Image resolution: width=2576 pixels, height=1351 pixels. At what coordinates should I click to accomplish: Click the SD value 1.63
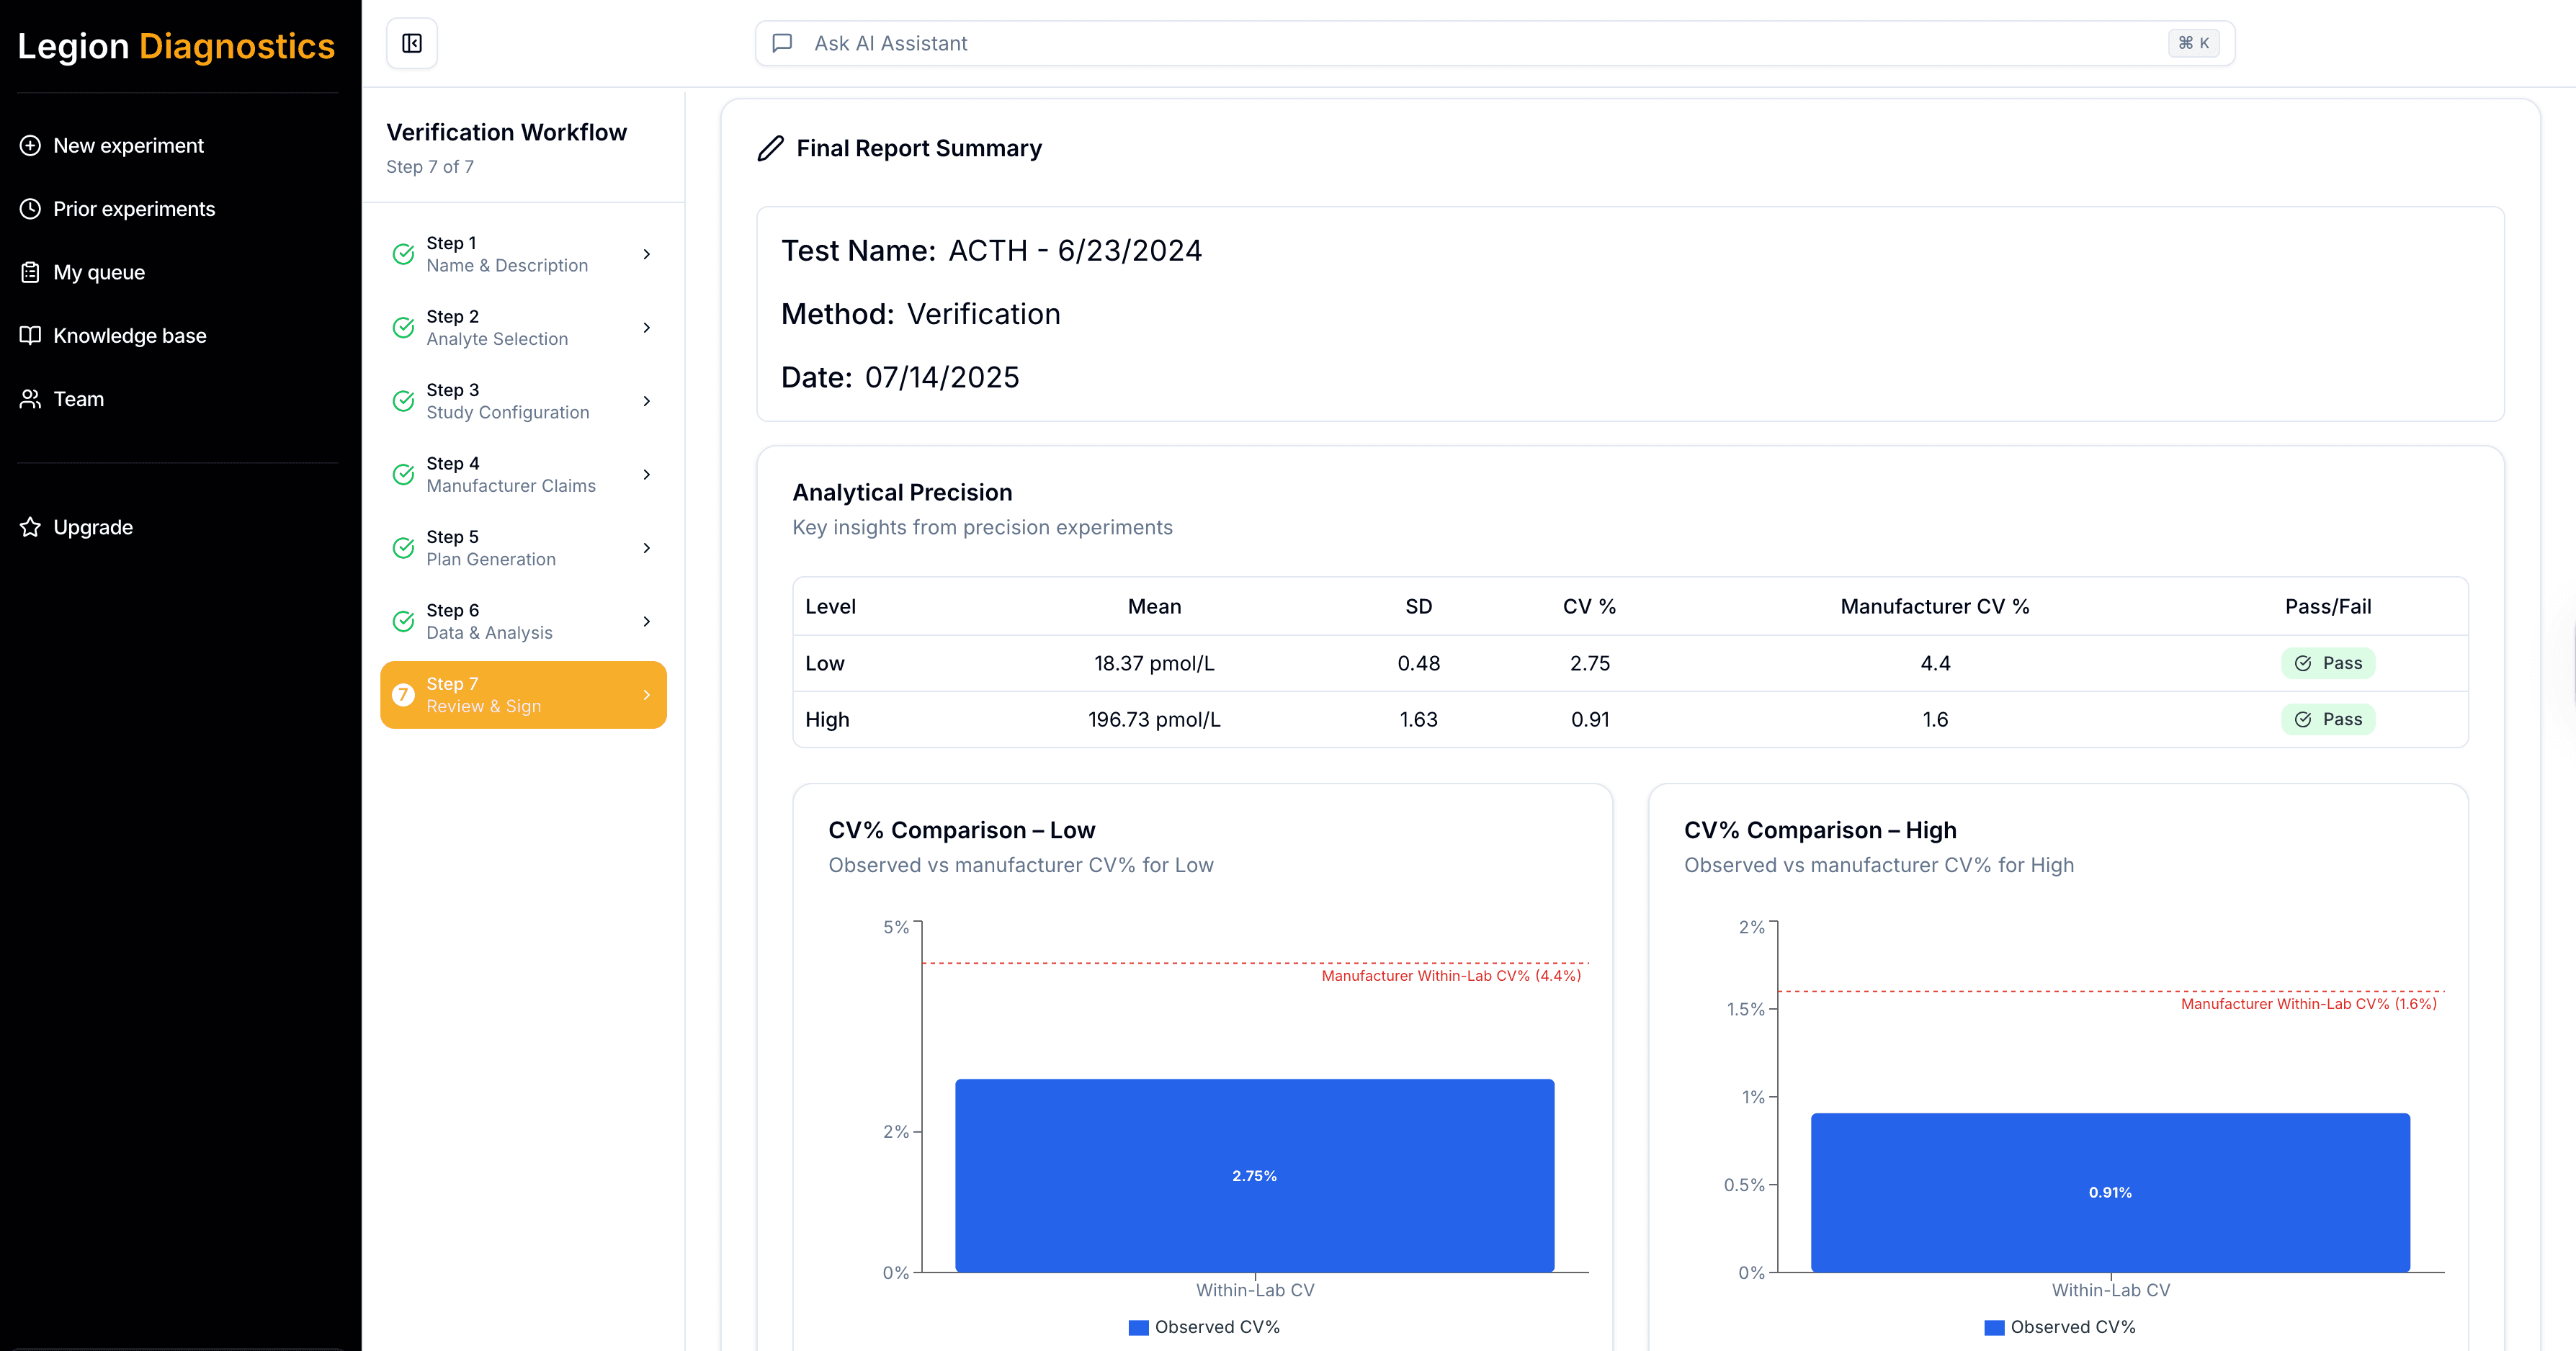click(1418, 719)
